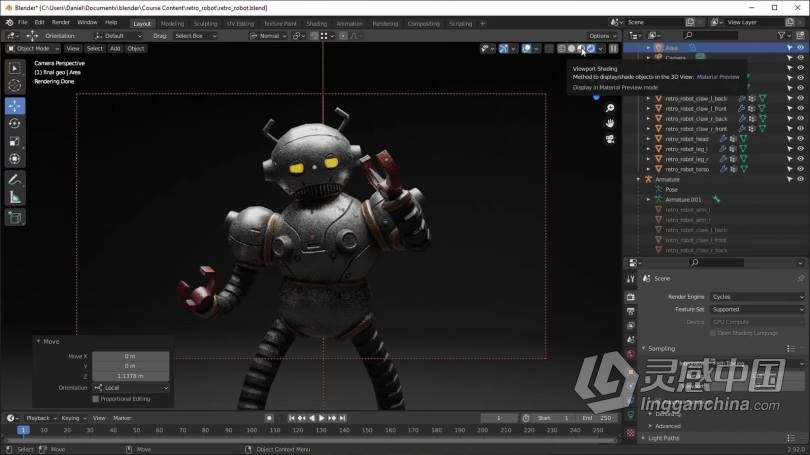The image size is (810, 455).
Task: Hide retro_robot_head with its eye icon
Action: click(800, 139)
